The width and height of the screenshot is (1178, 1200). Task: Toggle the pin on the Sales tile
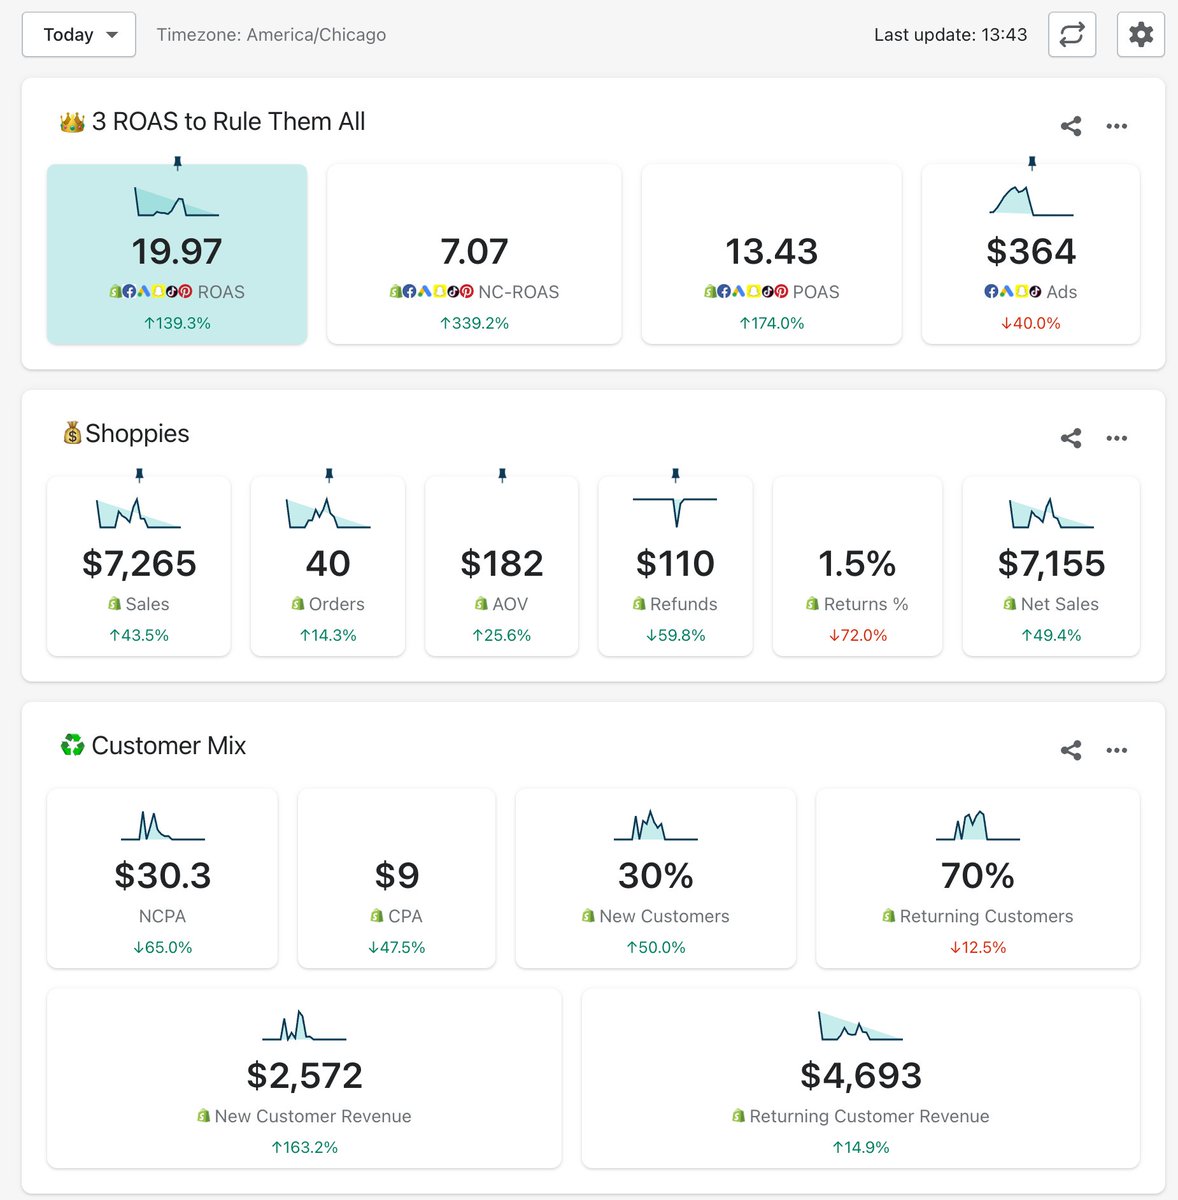[x=139, y=475]
